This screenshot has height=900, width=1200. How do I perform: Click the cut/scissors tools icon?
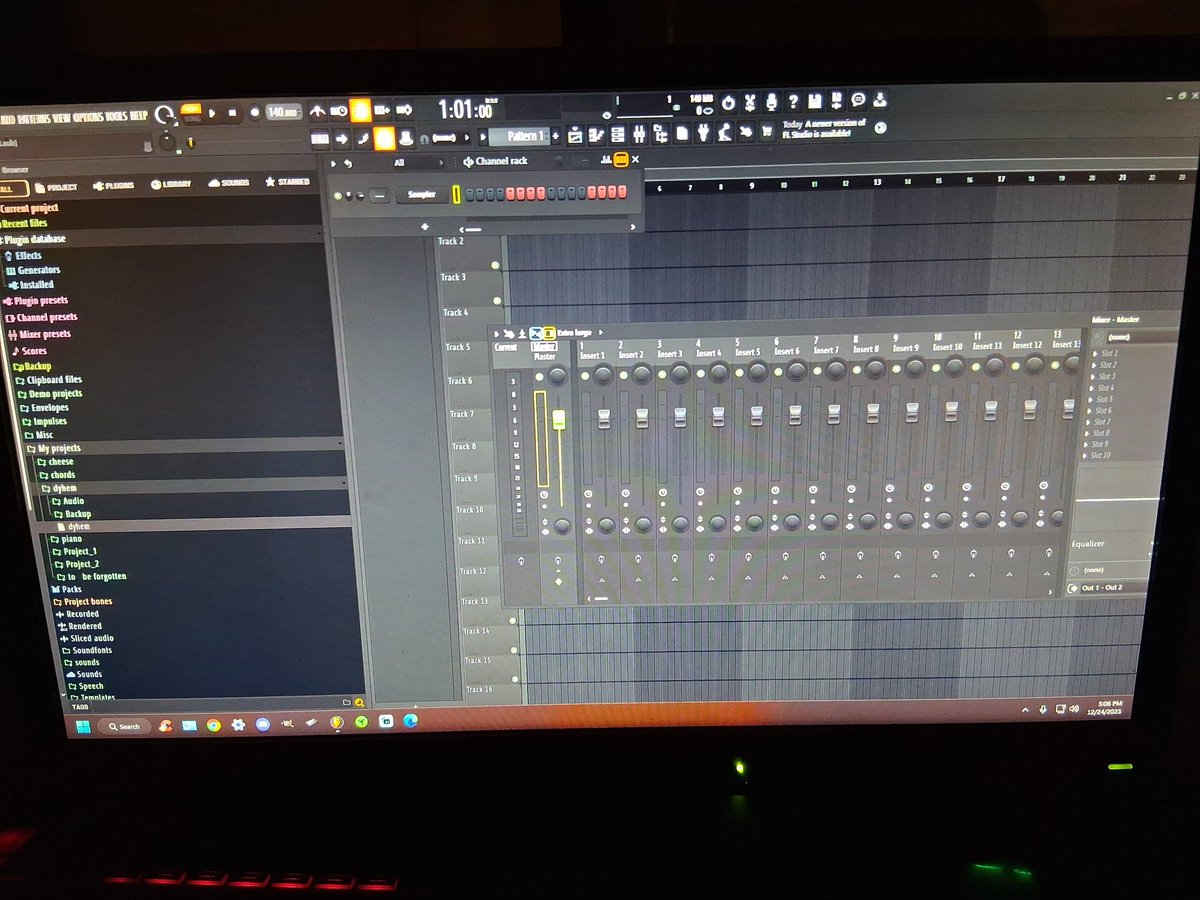(x=748, y=103)
